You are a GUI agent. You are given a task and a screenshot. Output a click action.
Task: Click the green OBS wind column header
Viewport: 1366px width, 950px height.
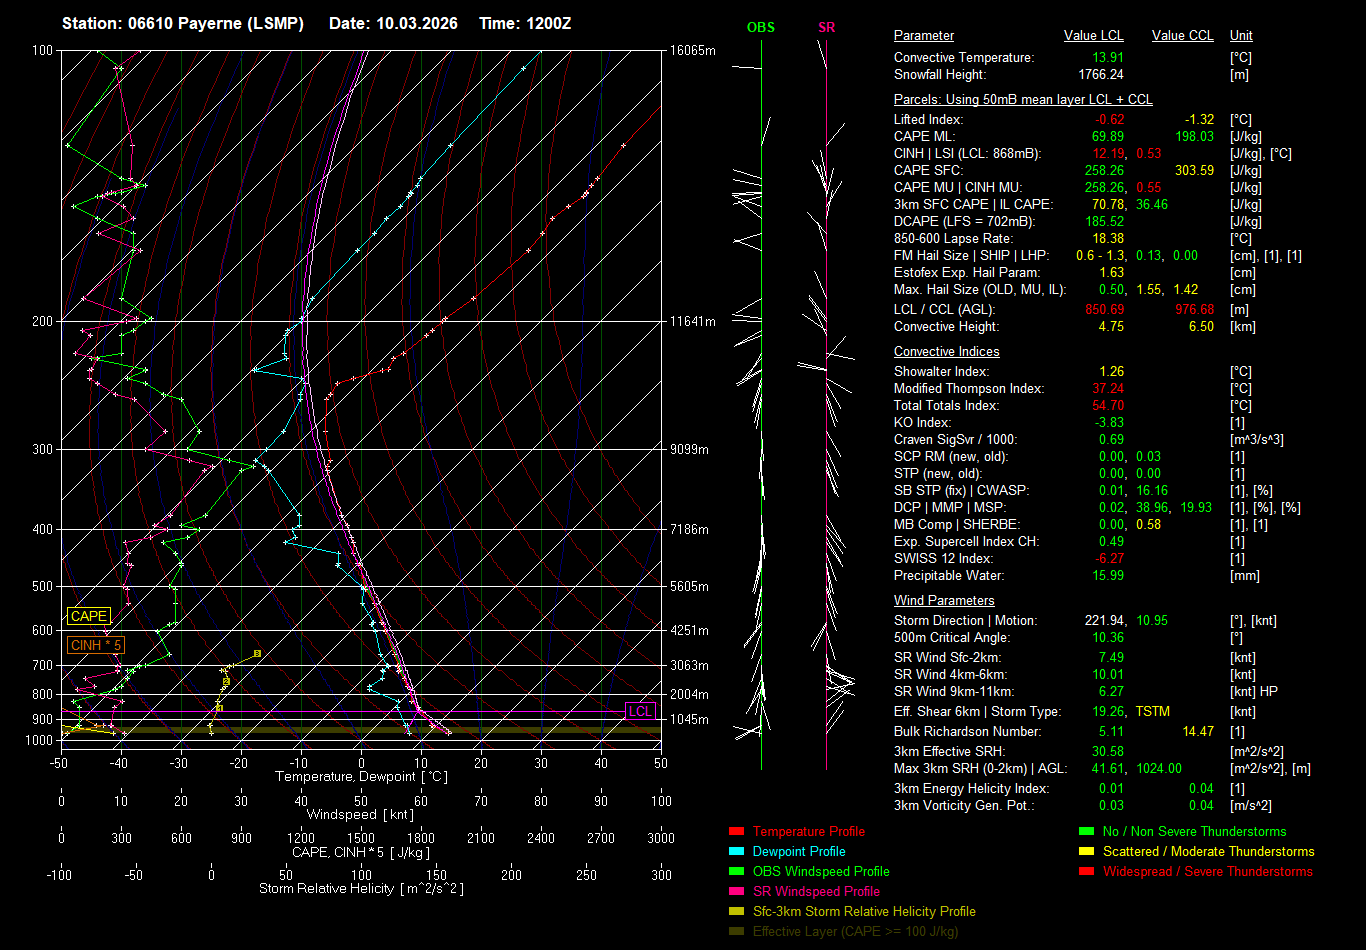coord(760,28)
